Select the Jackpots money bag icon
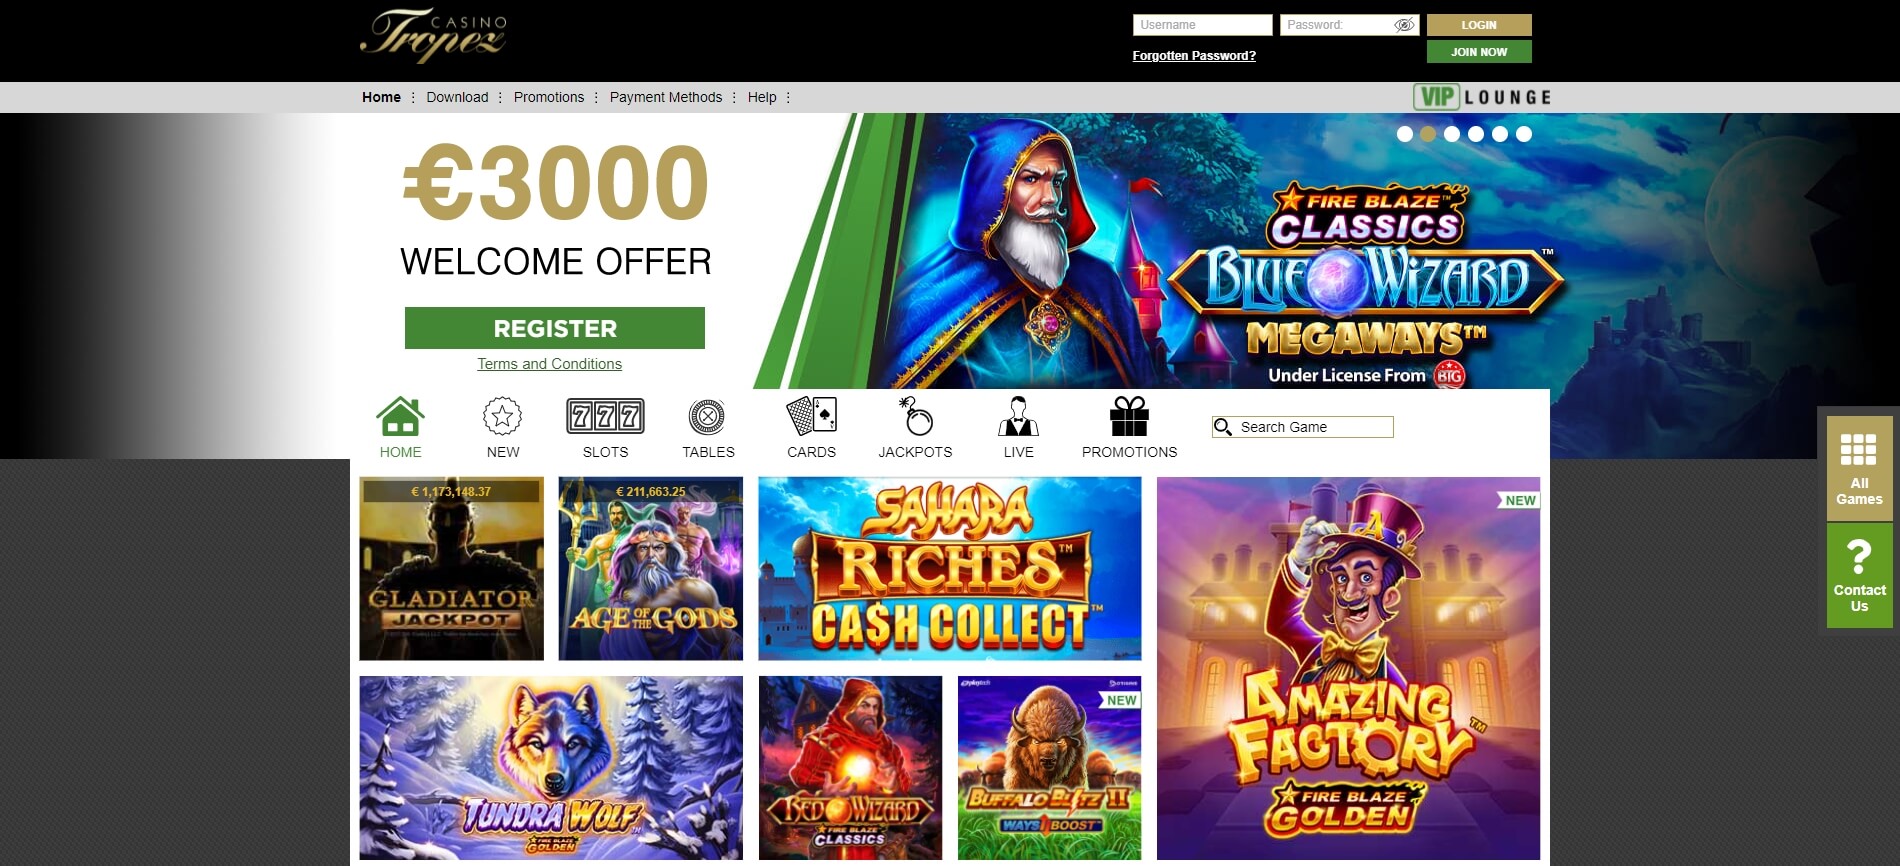Image resolution: width=1900 pixels, height=866 pixels. 915,416
